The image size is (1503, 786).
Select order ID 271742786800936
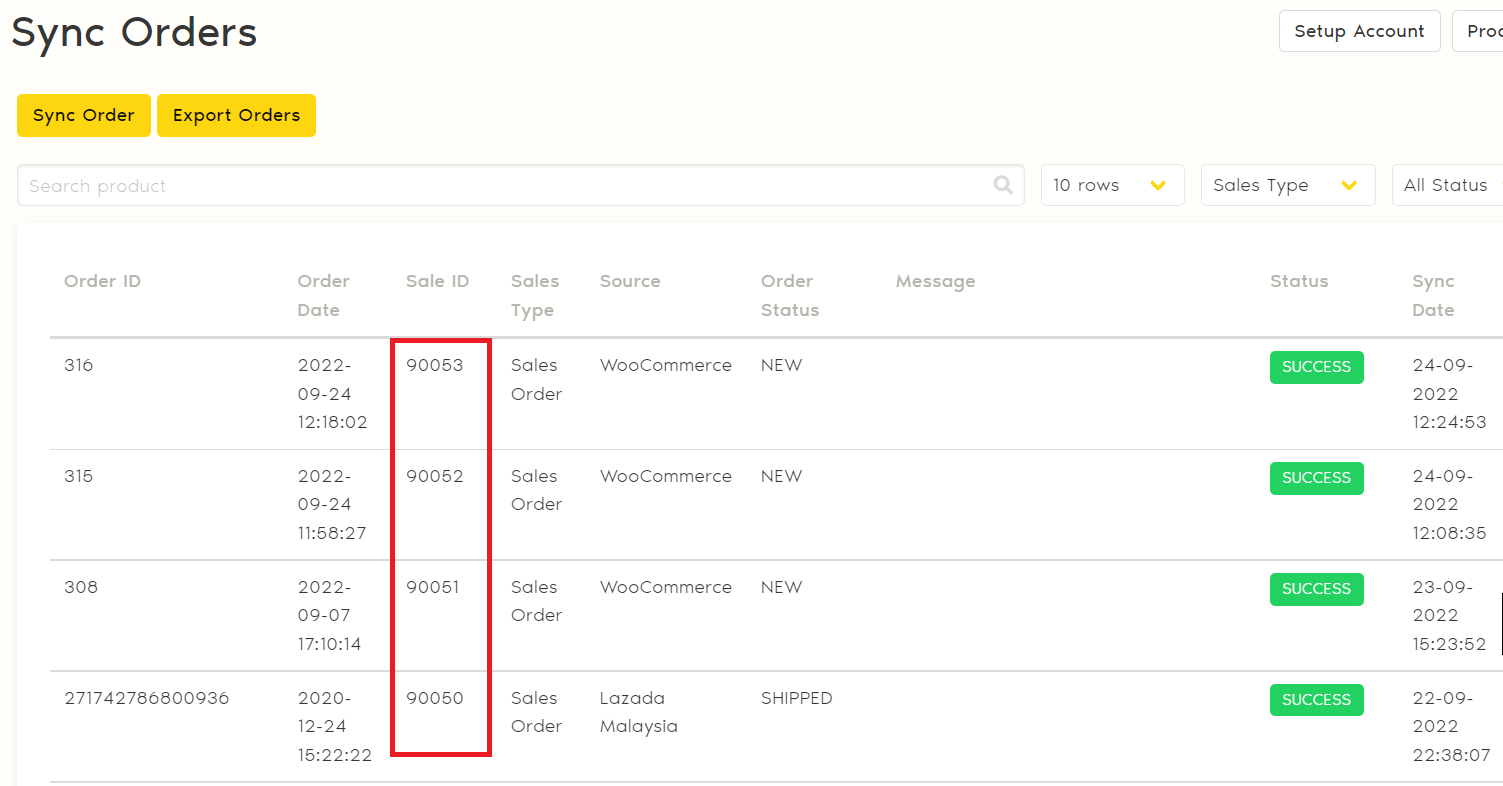click(x=147, y=698)
